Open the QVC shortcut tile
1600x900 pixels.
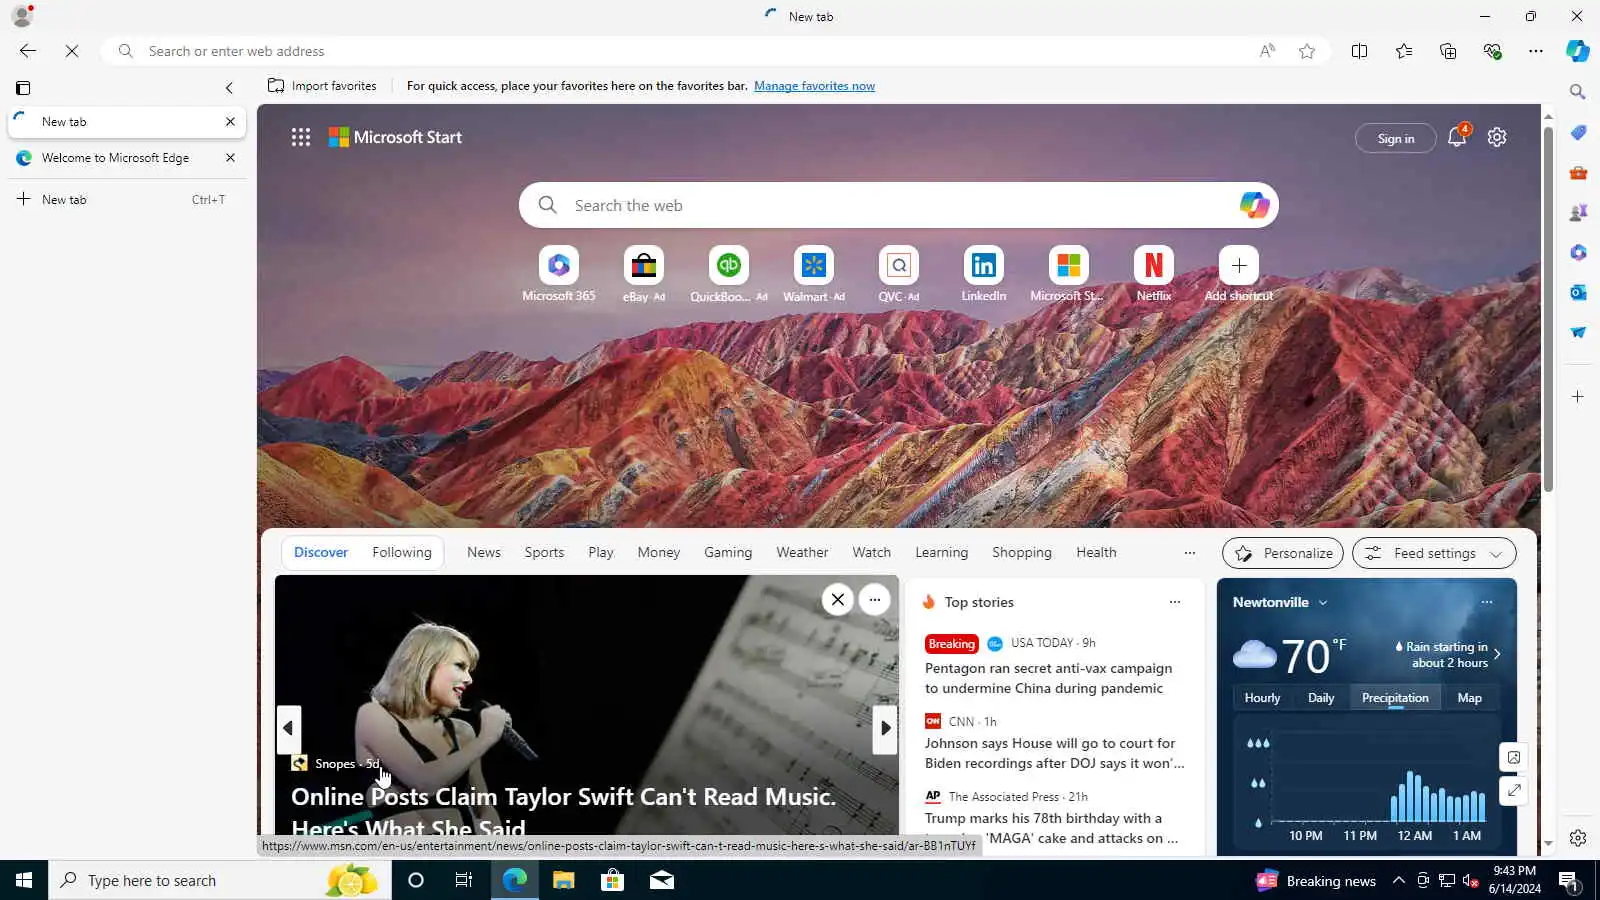point(899,274)
